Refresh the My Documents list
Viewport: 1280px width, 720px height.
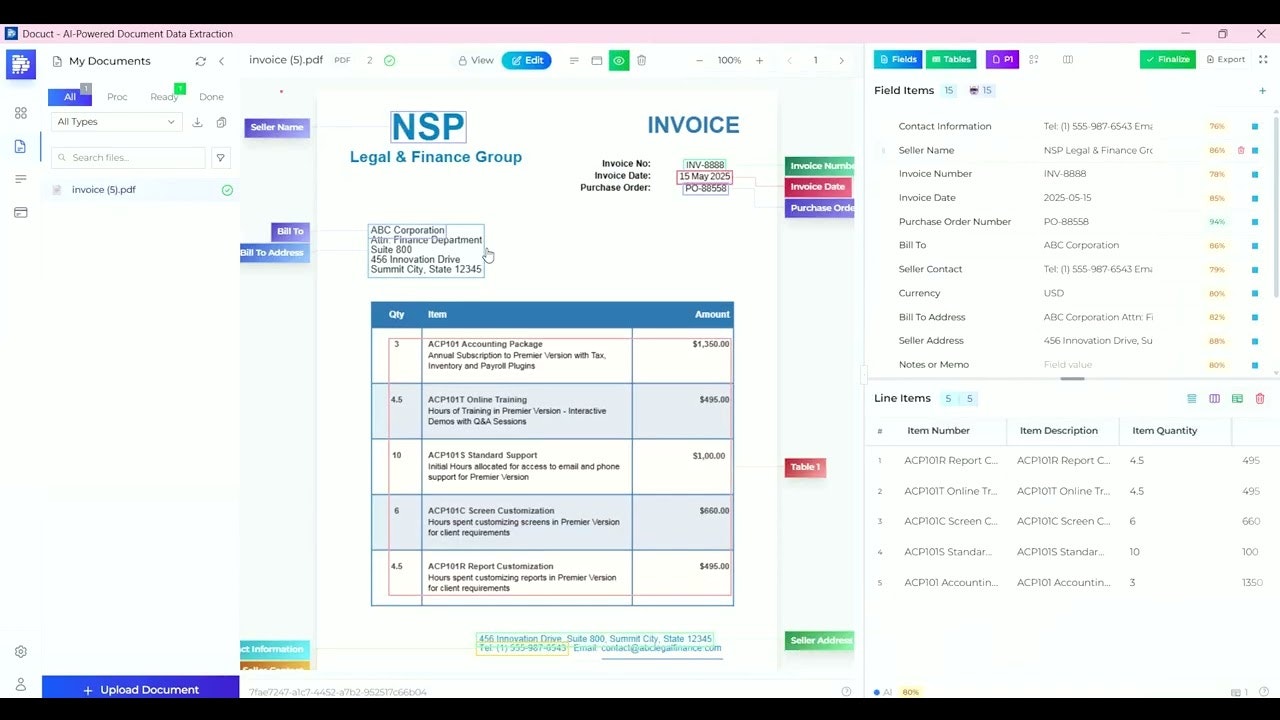(200, 61)
